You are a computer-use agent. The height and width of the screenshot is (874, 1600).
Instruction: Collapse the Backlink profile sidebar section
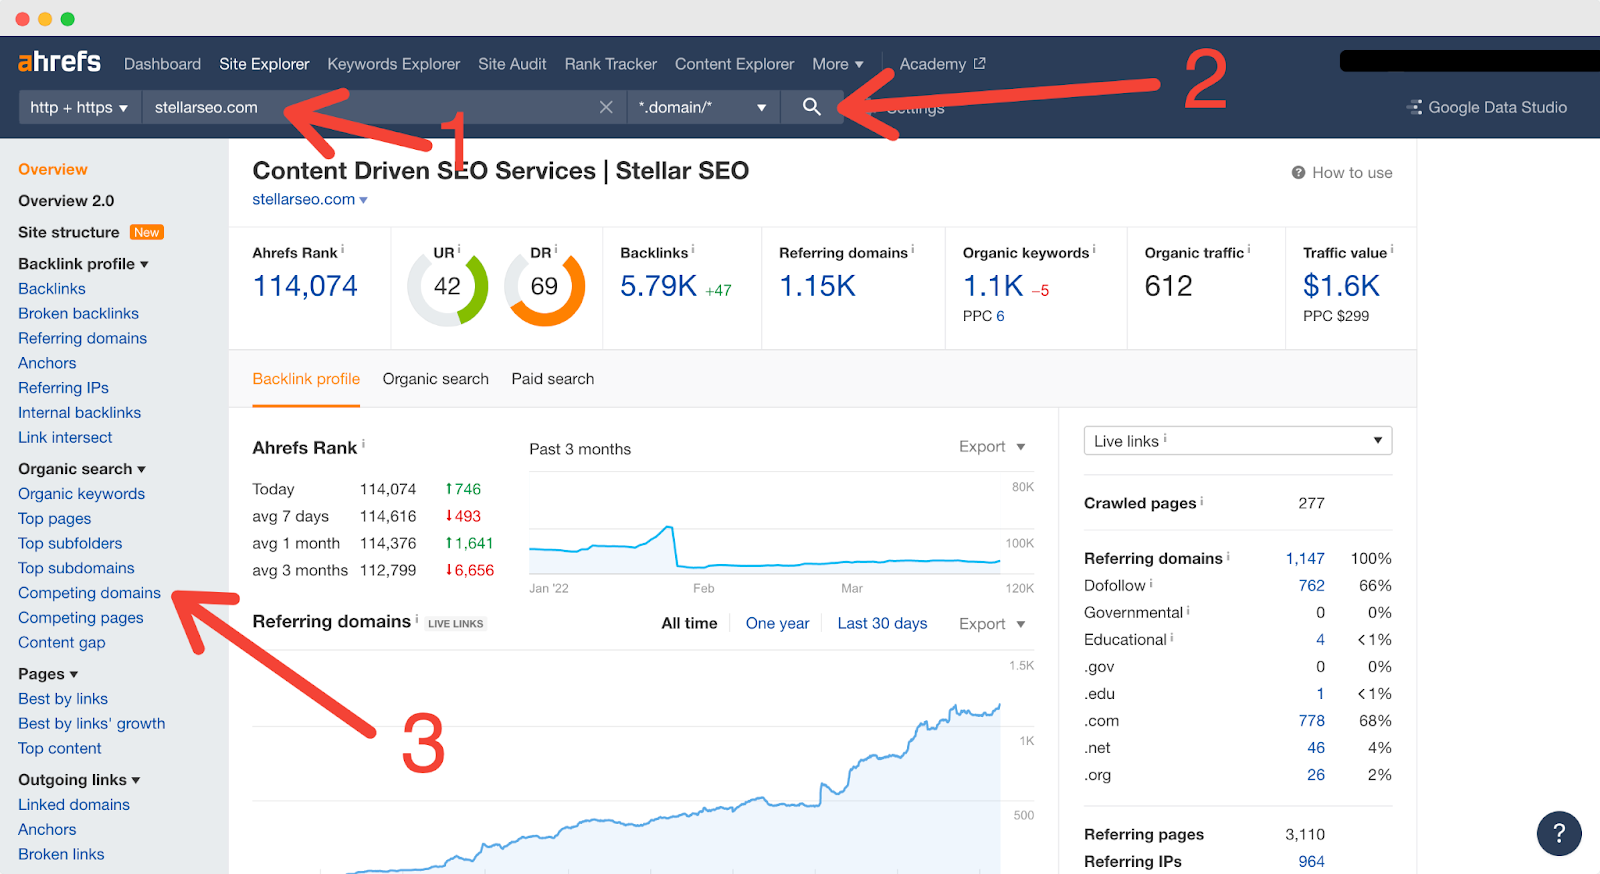click(83, 264)
